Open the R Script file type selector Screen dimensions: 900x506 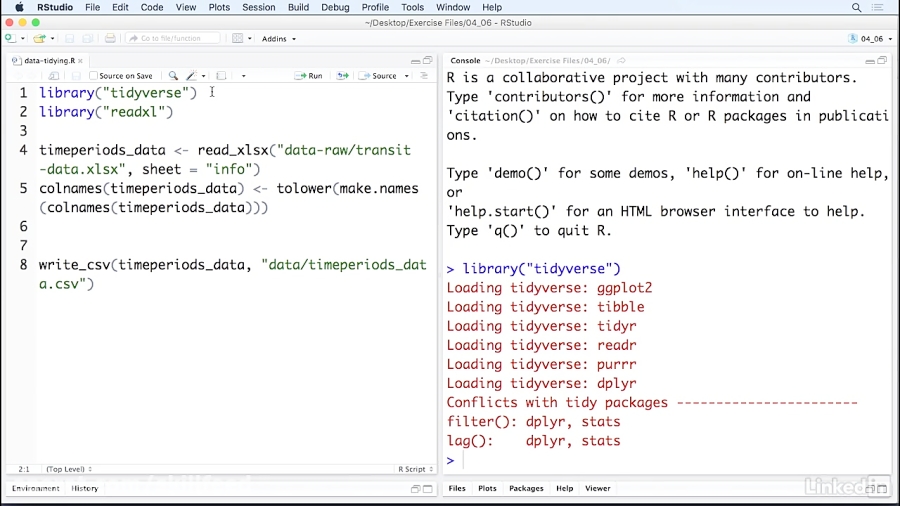tap(416, 469)
